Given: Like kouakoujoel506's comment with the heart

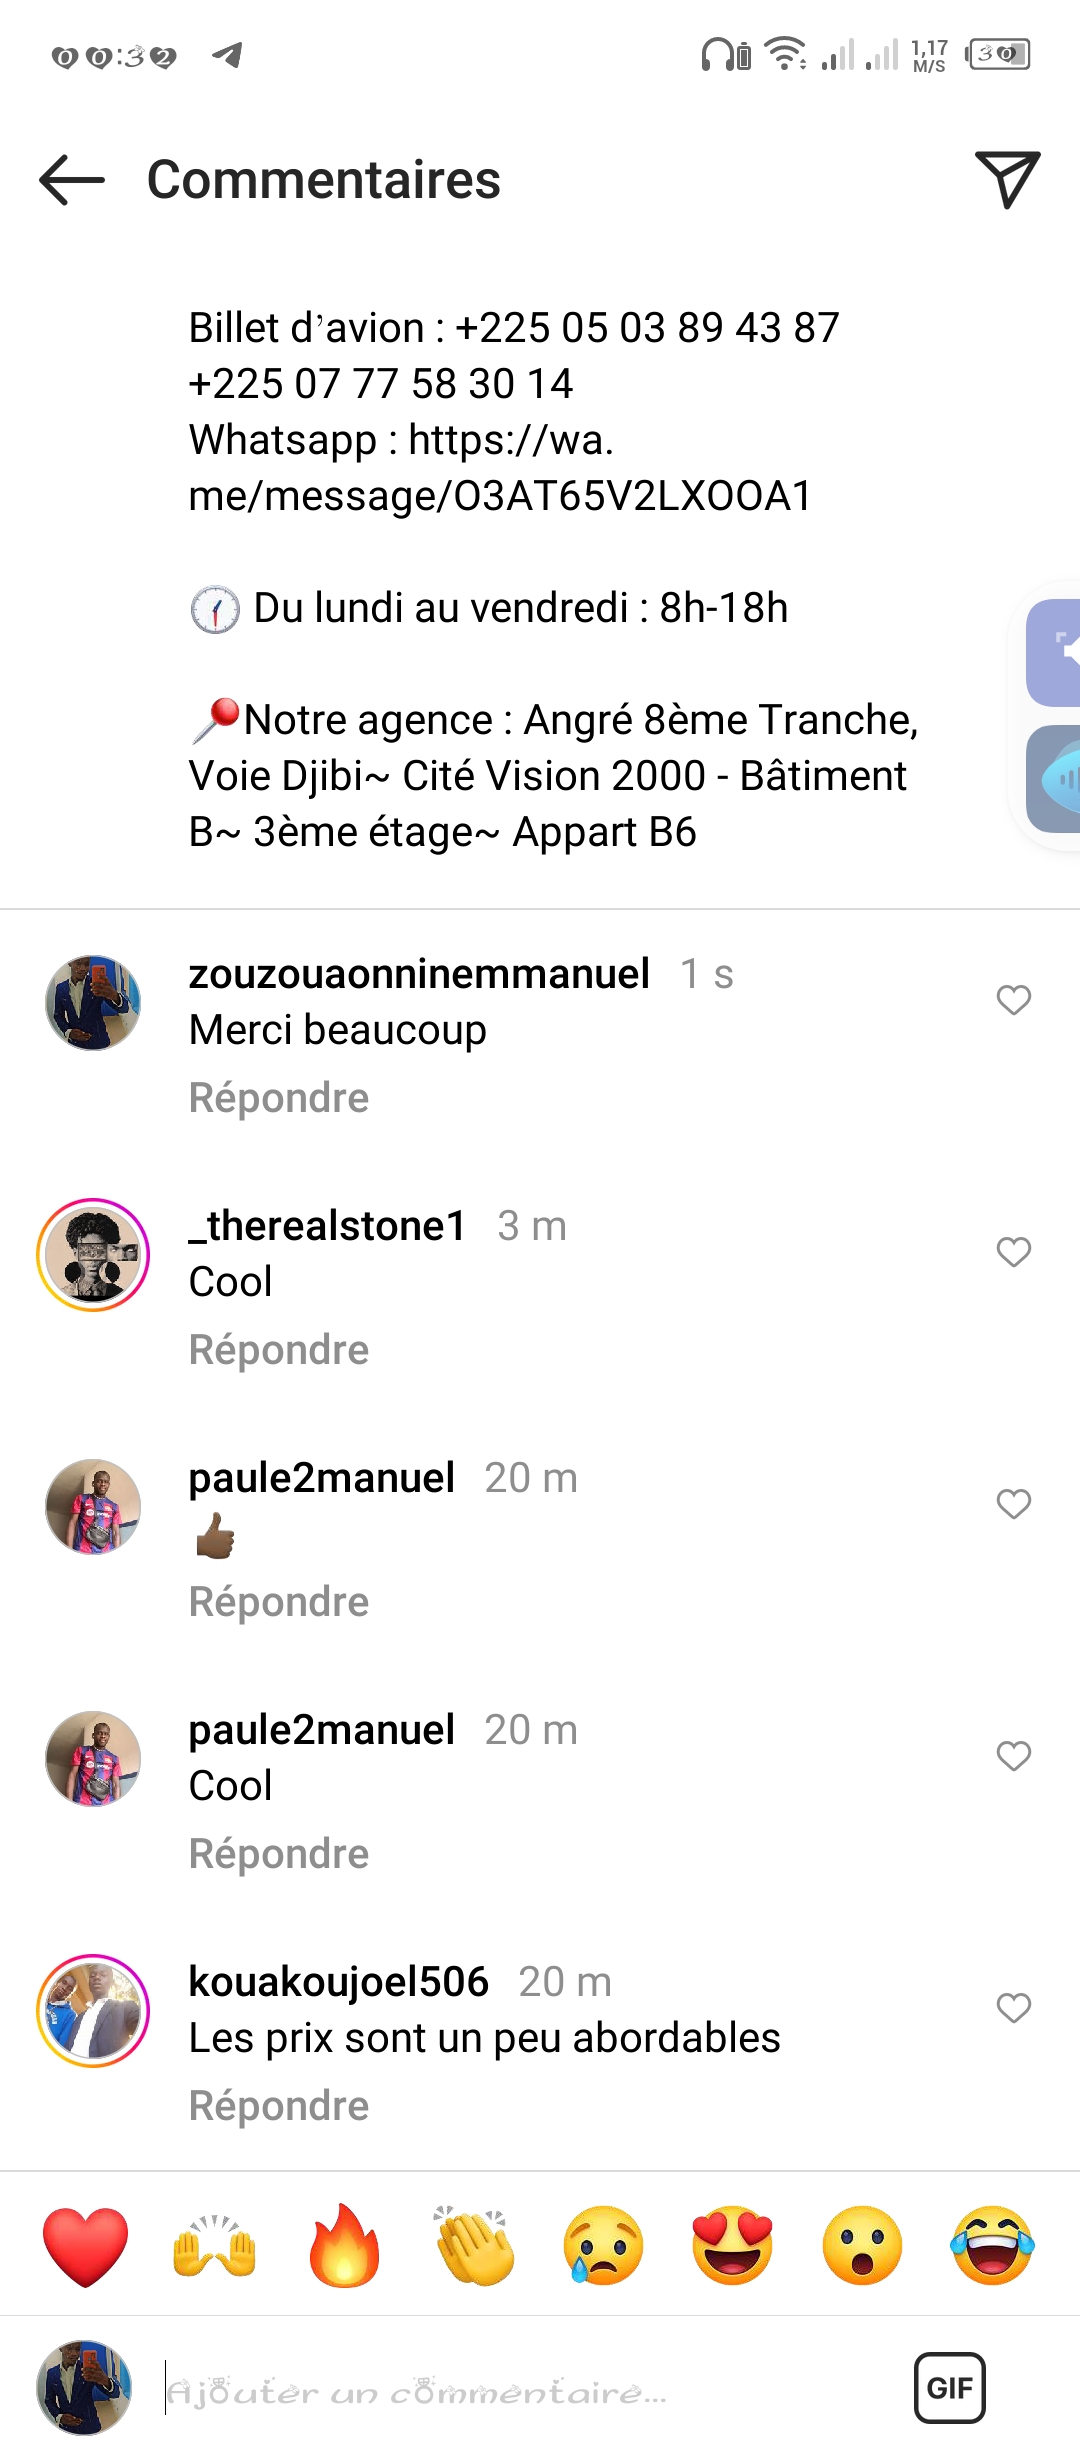Looking at the screenshot, I should [x=1013, y=2008].
